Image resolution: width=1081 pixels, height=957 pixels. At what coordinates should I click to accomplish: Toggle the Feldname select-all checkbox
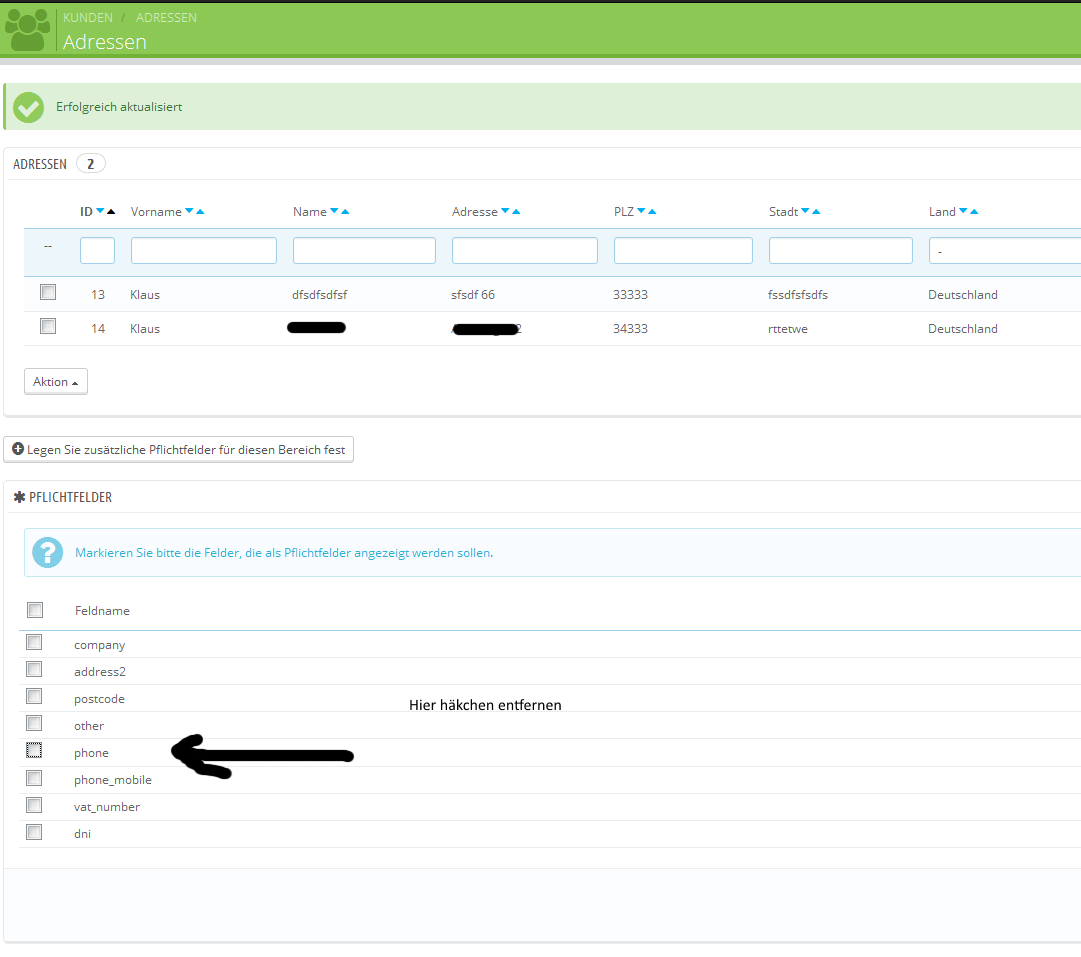(35, 610)
